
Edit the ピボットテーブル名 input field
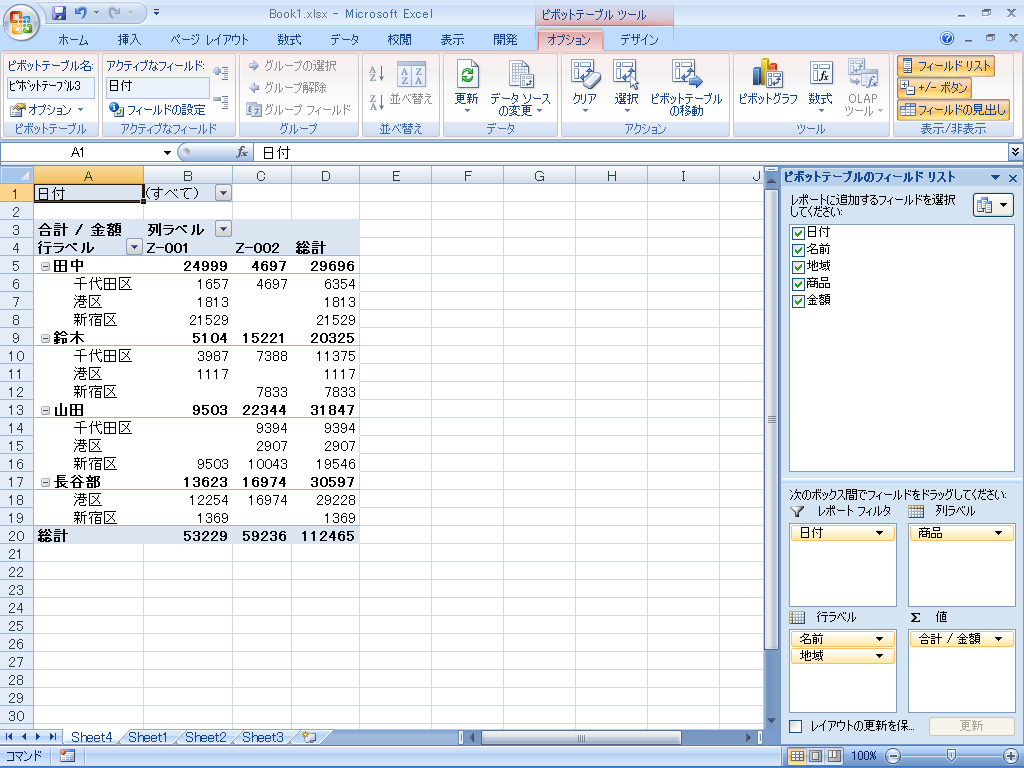click(51, 86)
